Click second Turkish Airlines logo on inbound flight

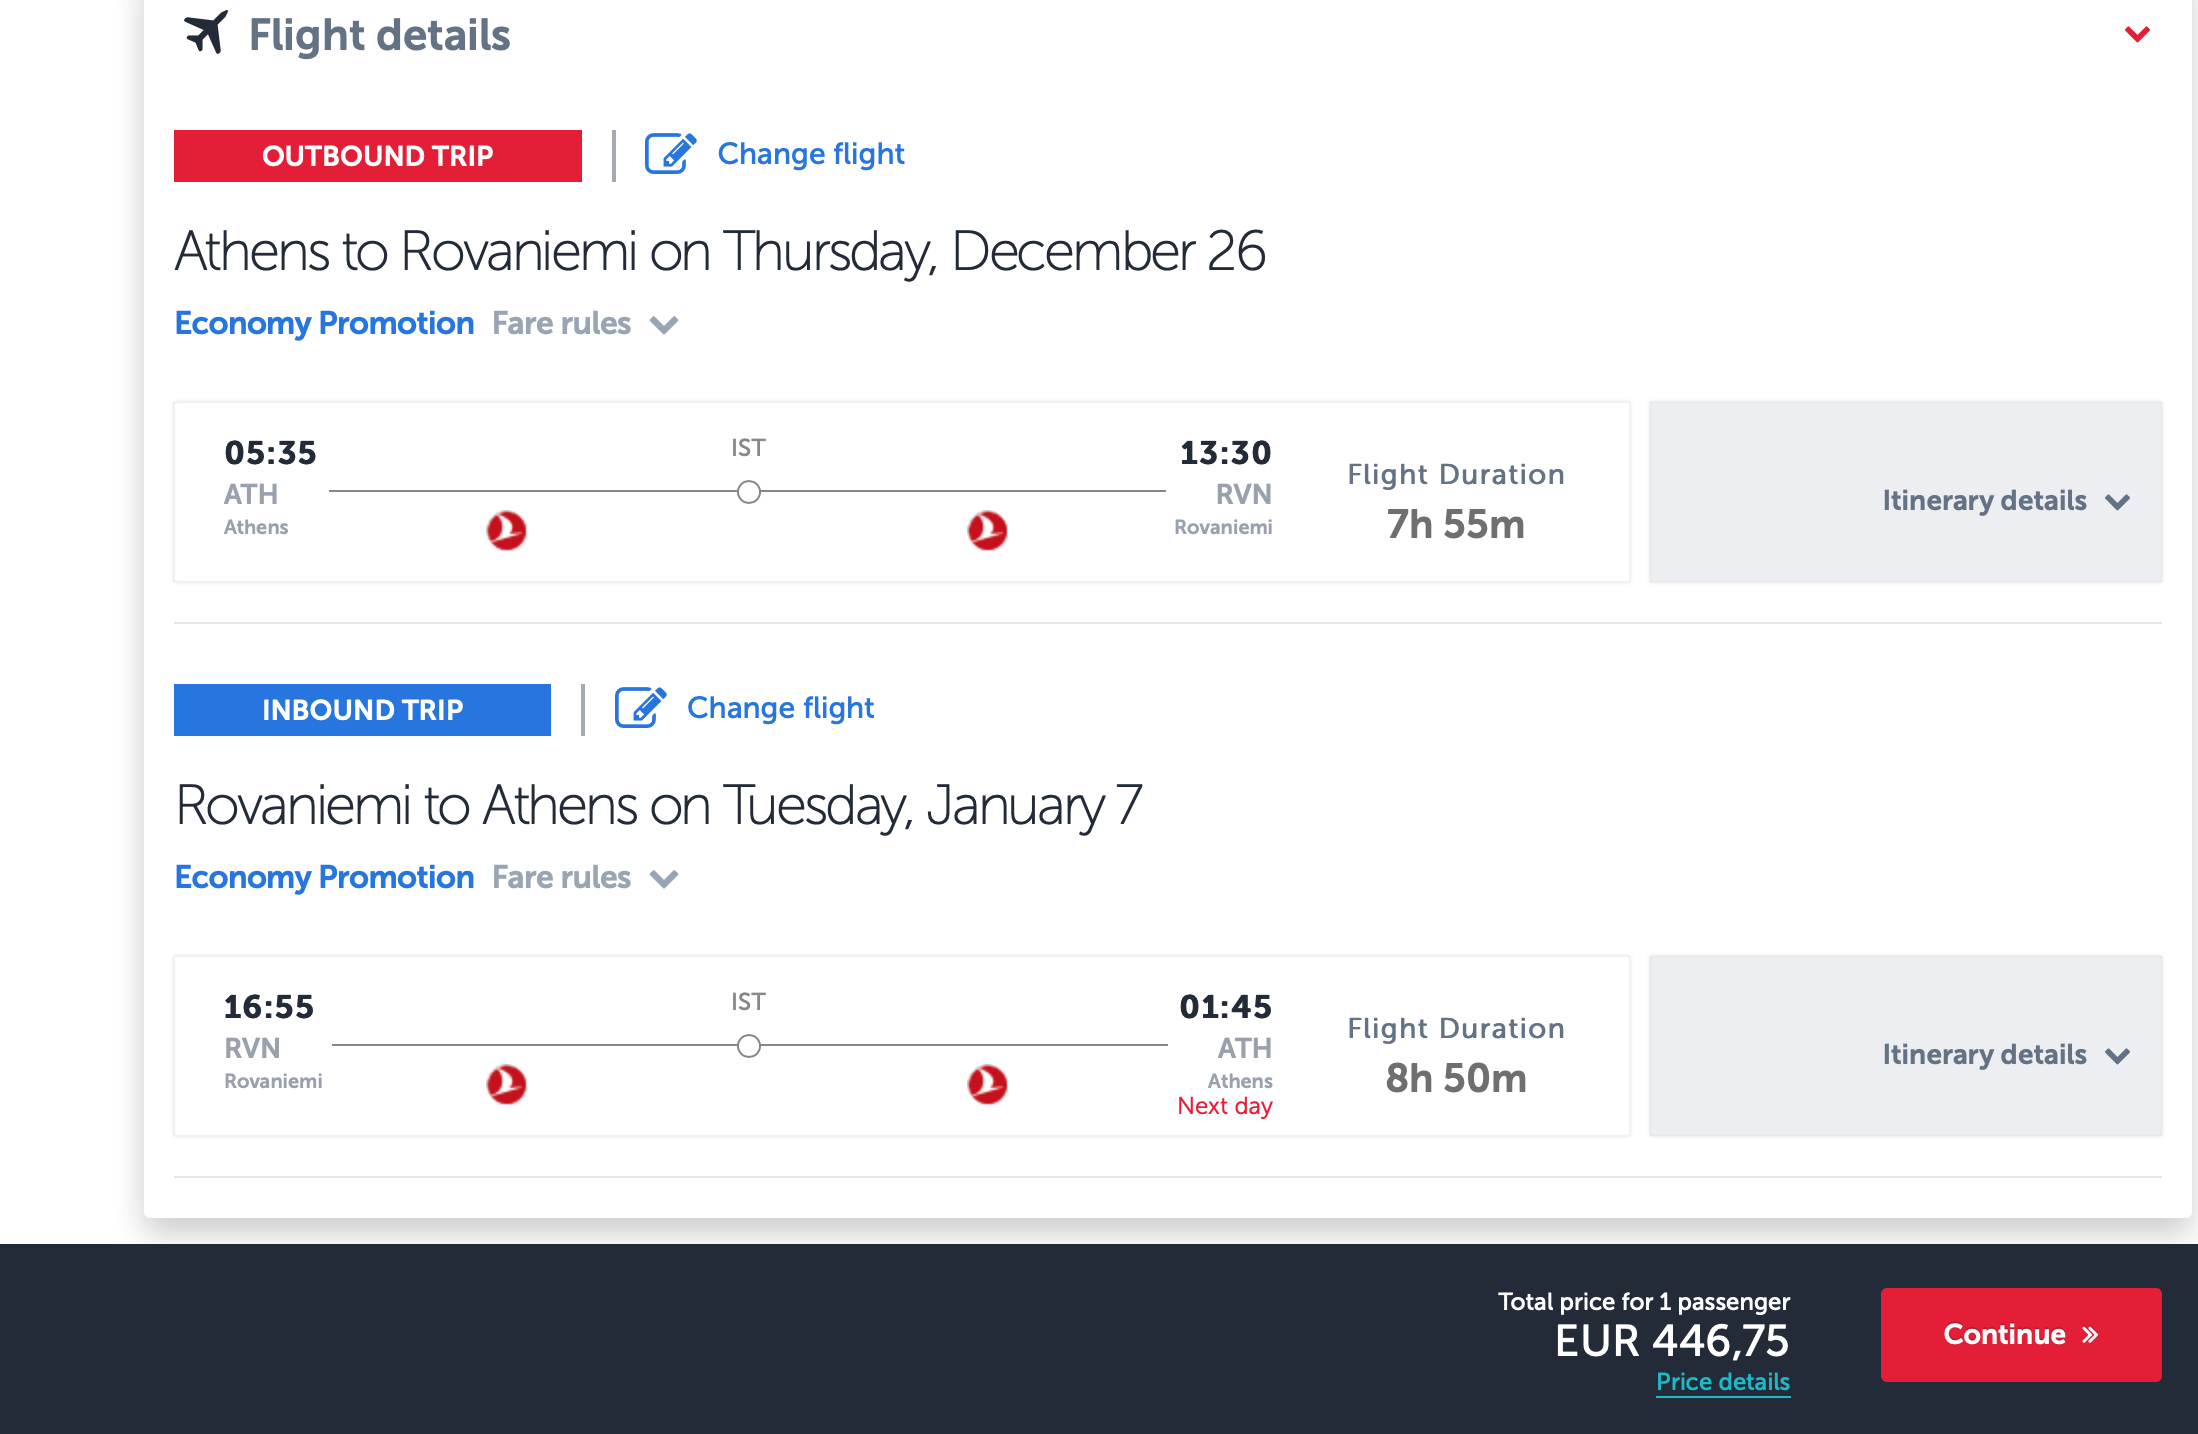click(x=987, y=1084)
